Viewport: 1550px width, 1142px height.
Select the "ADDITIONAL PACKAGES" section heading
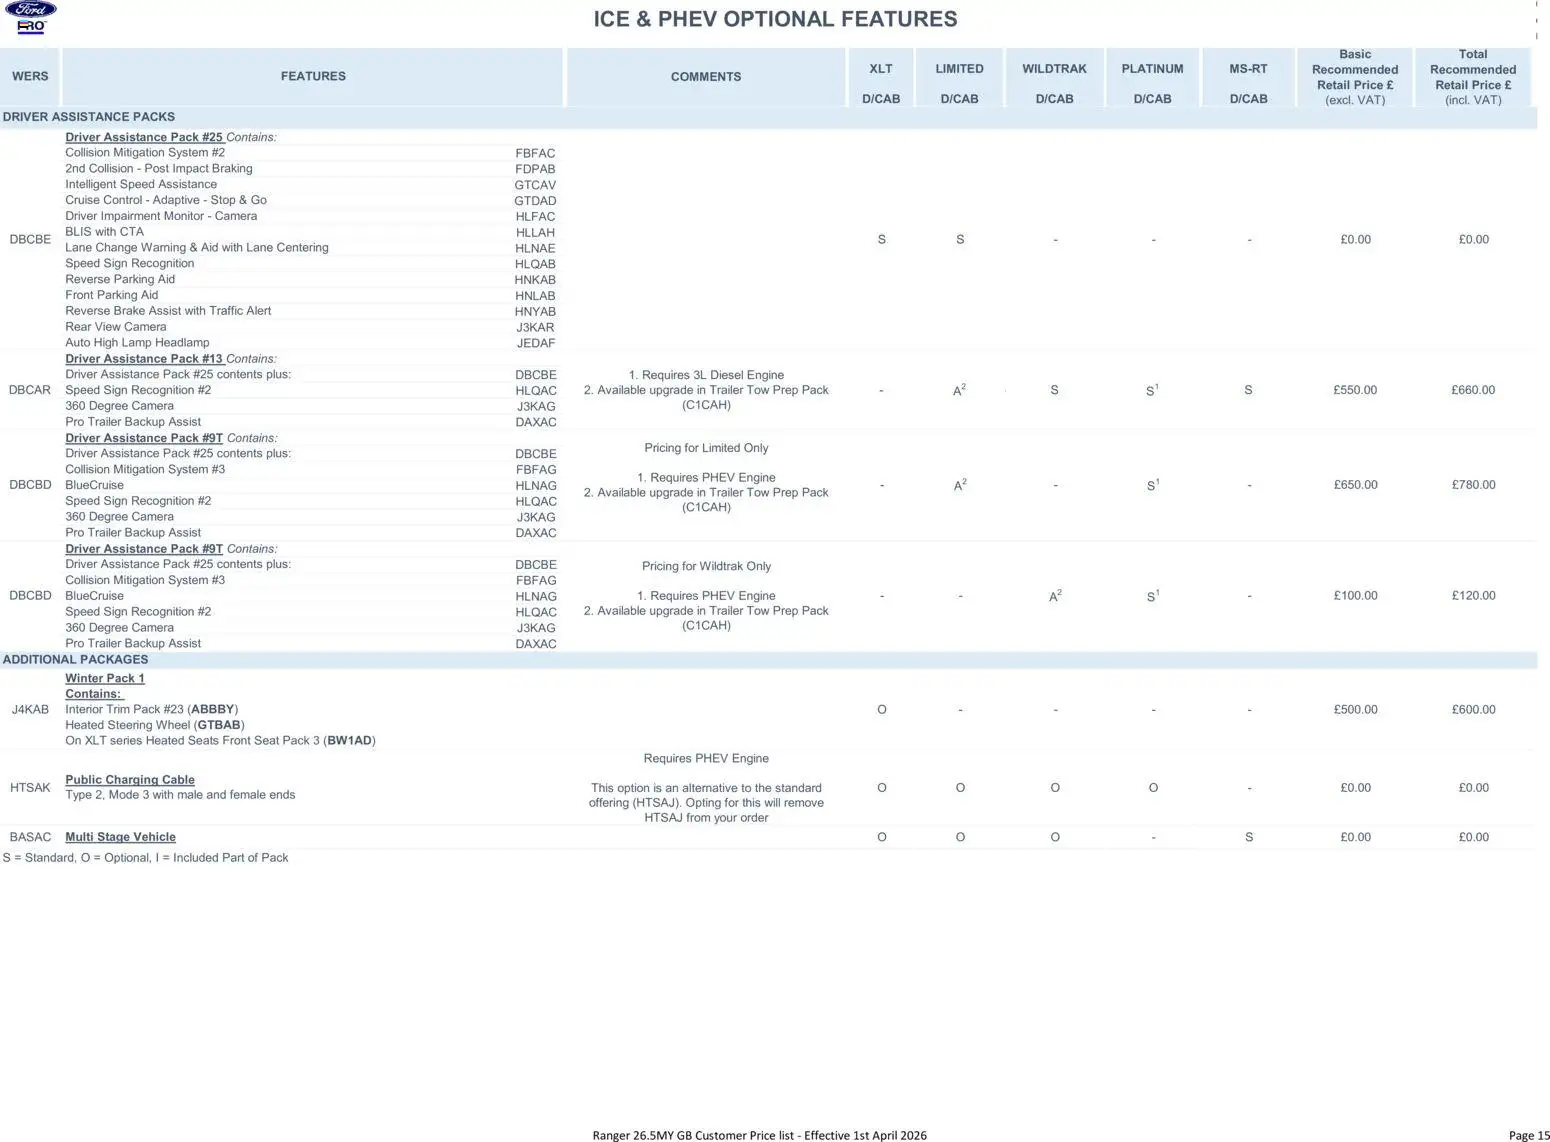coord(75,660)
